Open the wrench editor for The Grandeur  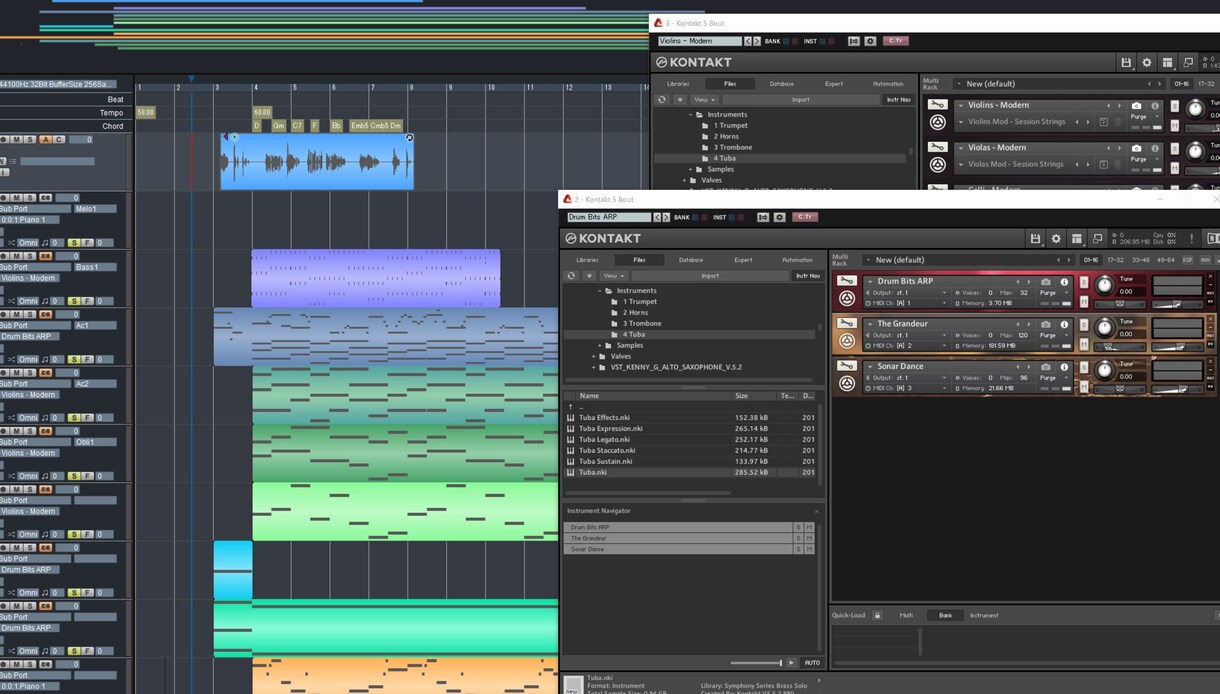coord(847,324)
